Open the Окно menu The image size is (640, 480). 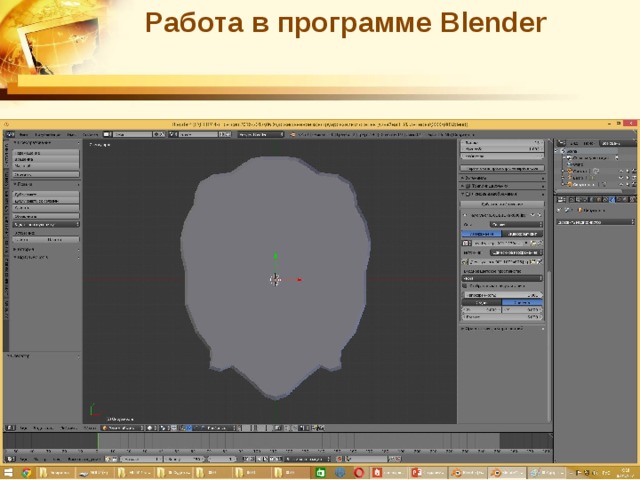coord(71,134)
